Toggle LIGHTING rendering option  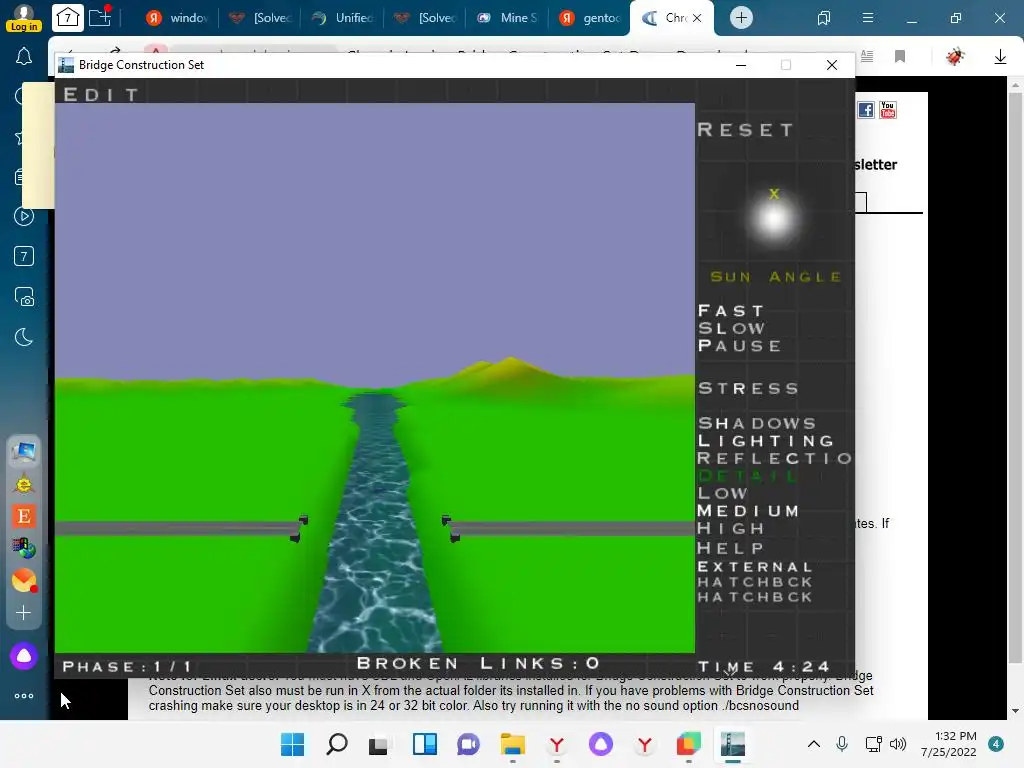[765, 441]
